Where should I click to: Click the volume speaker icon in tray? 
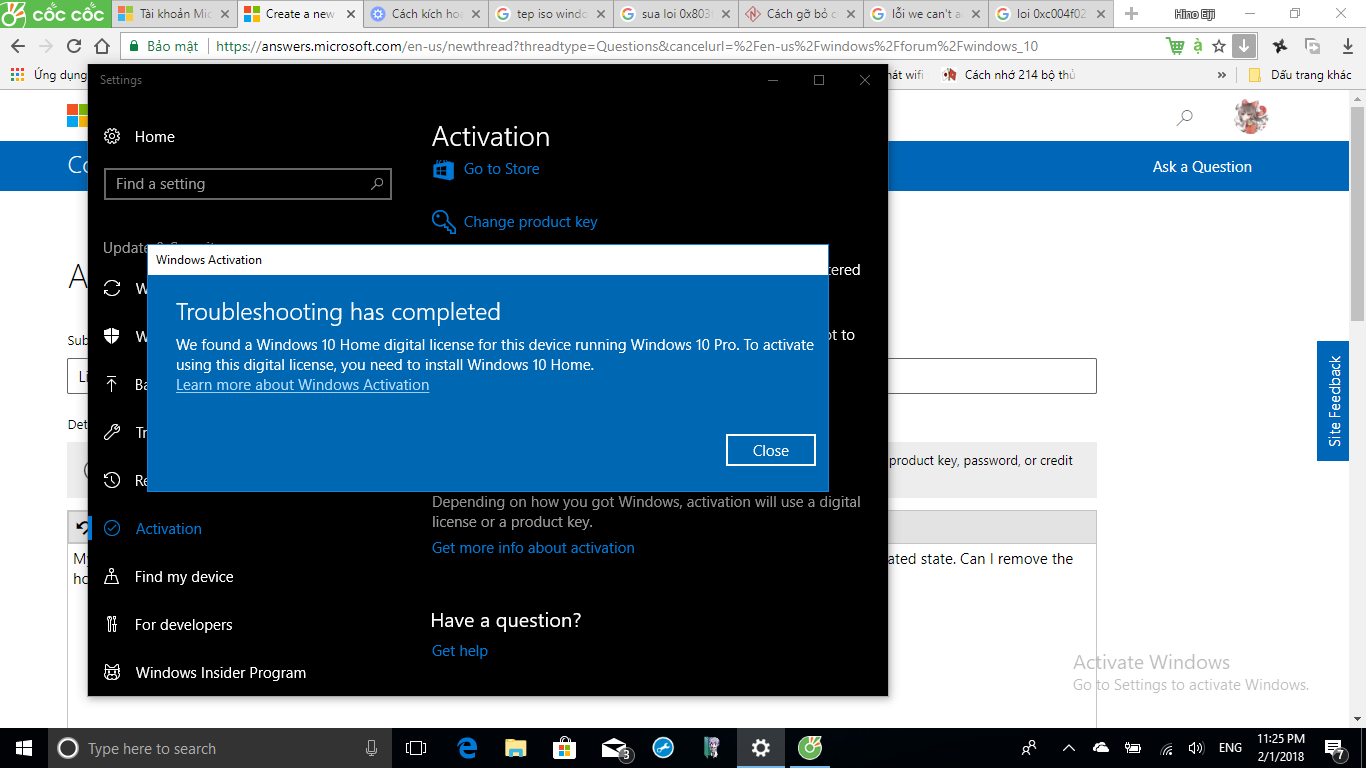[1195, 748]
